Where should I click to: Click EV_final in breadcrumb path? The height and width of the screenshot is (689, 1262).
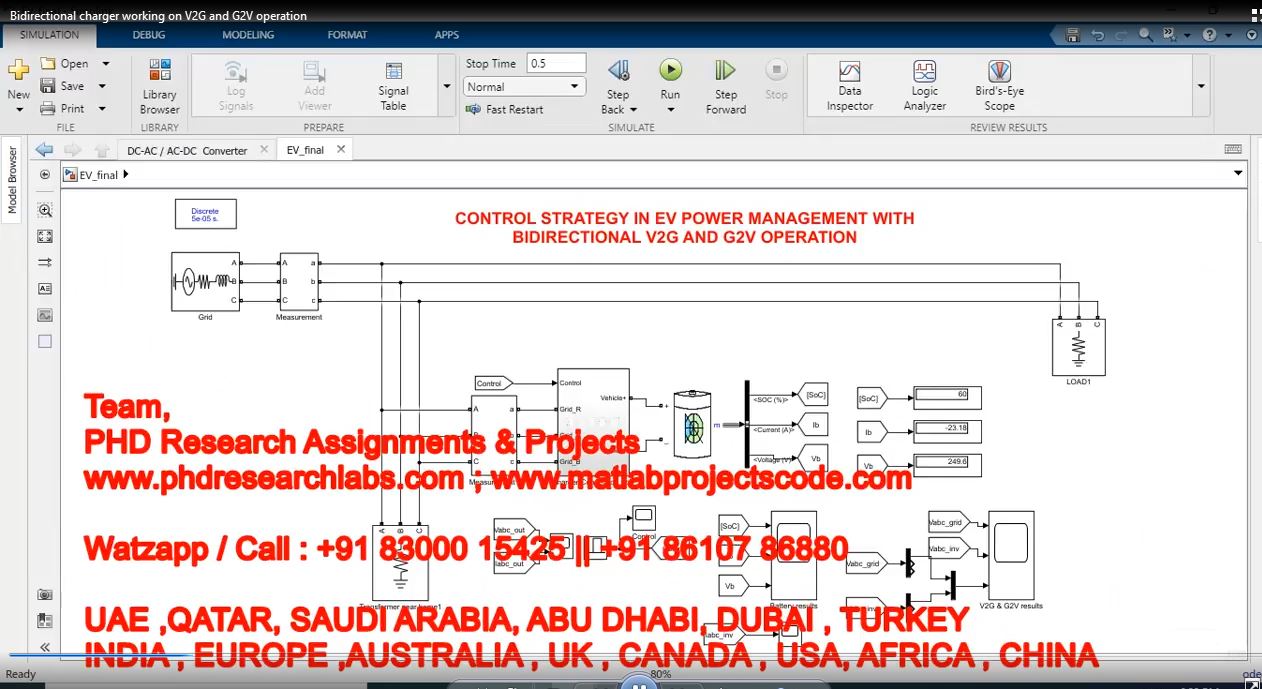[98, 175]
